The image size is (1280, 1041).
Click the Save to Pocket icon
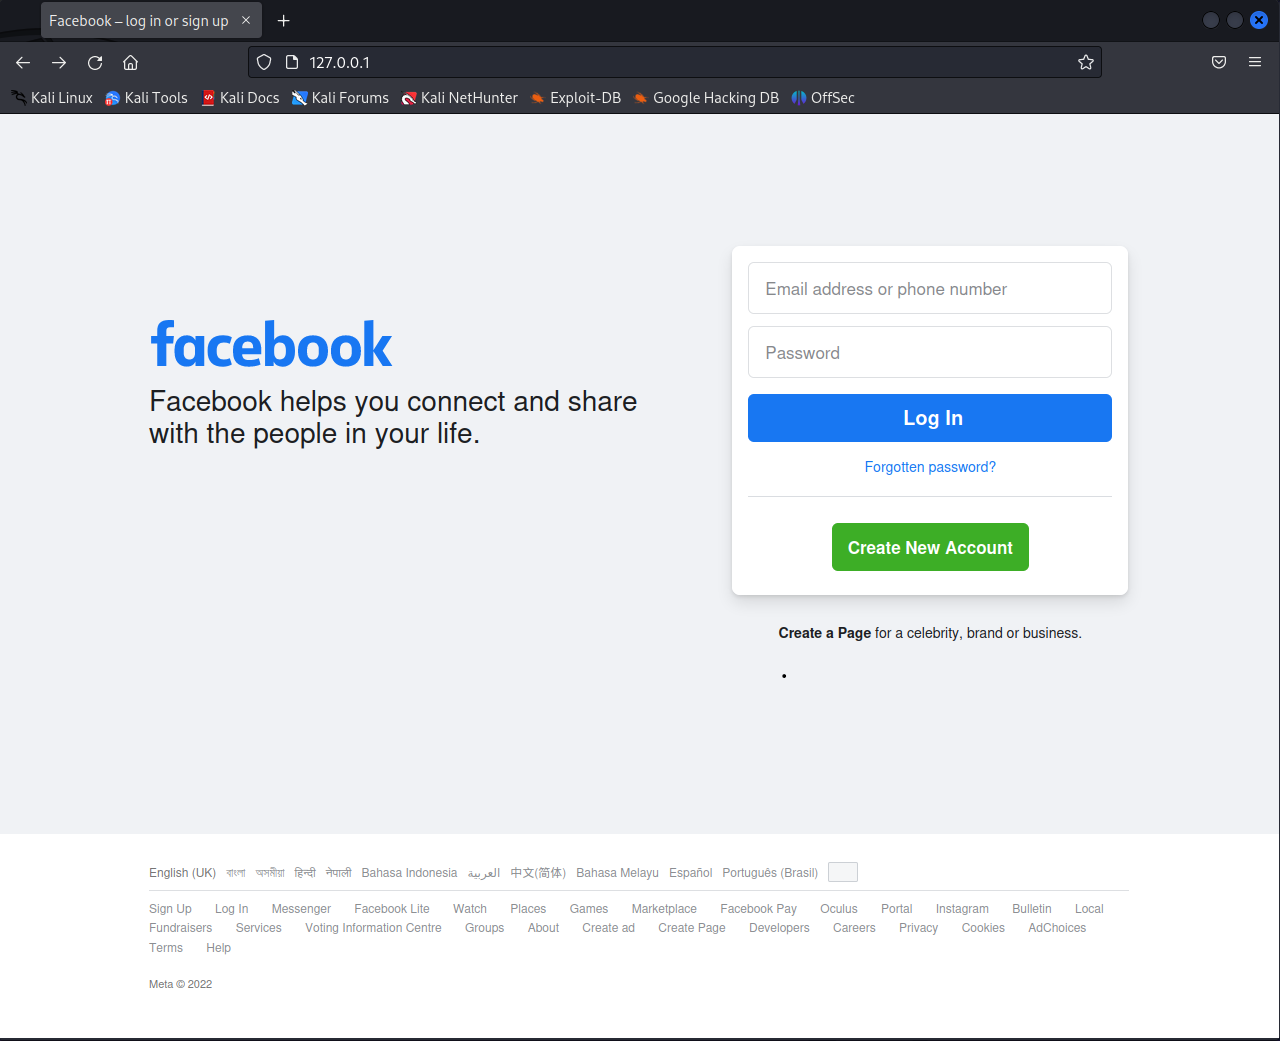pyautogui.click(x=1219, y=62)
